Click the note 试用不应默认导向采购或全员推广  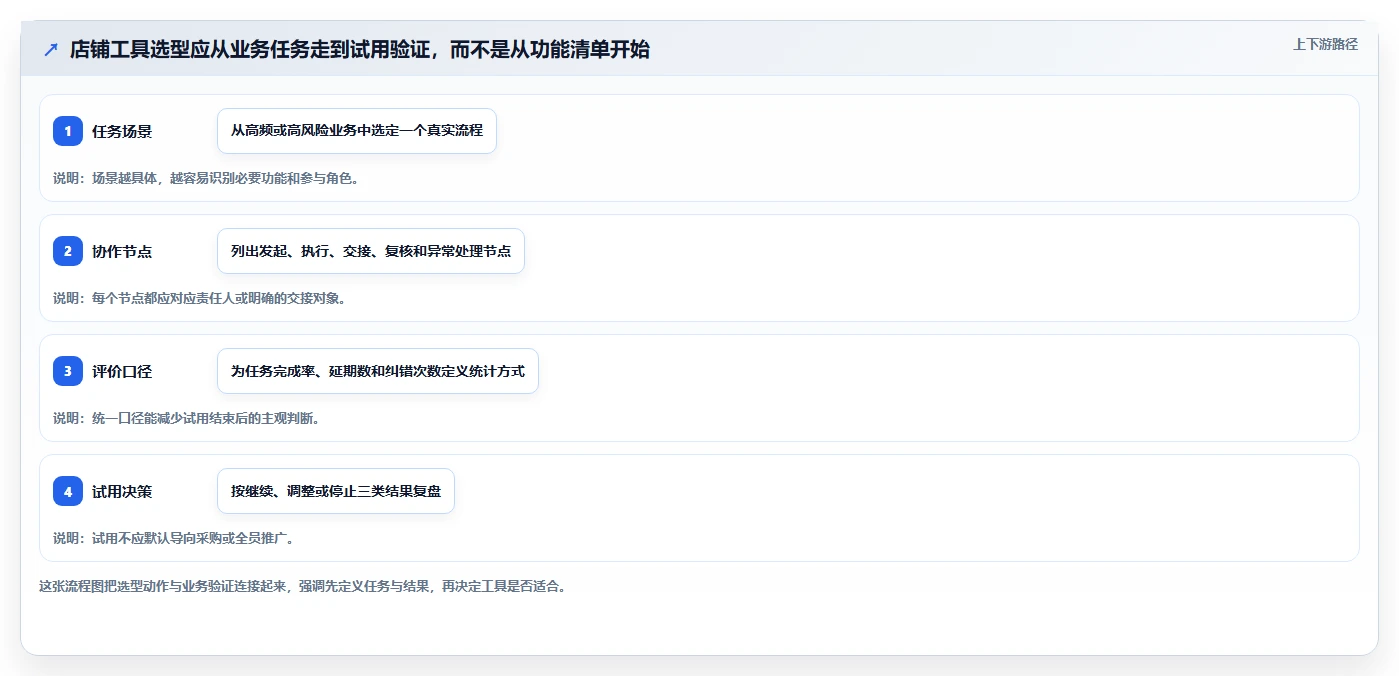pyautogui.click(x=173, y=538)
